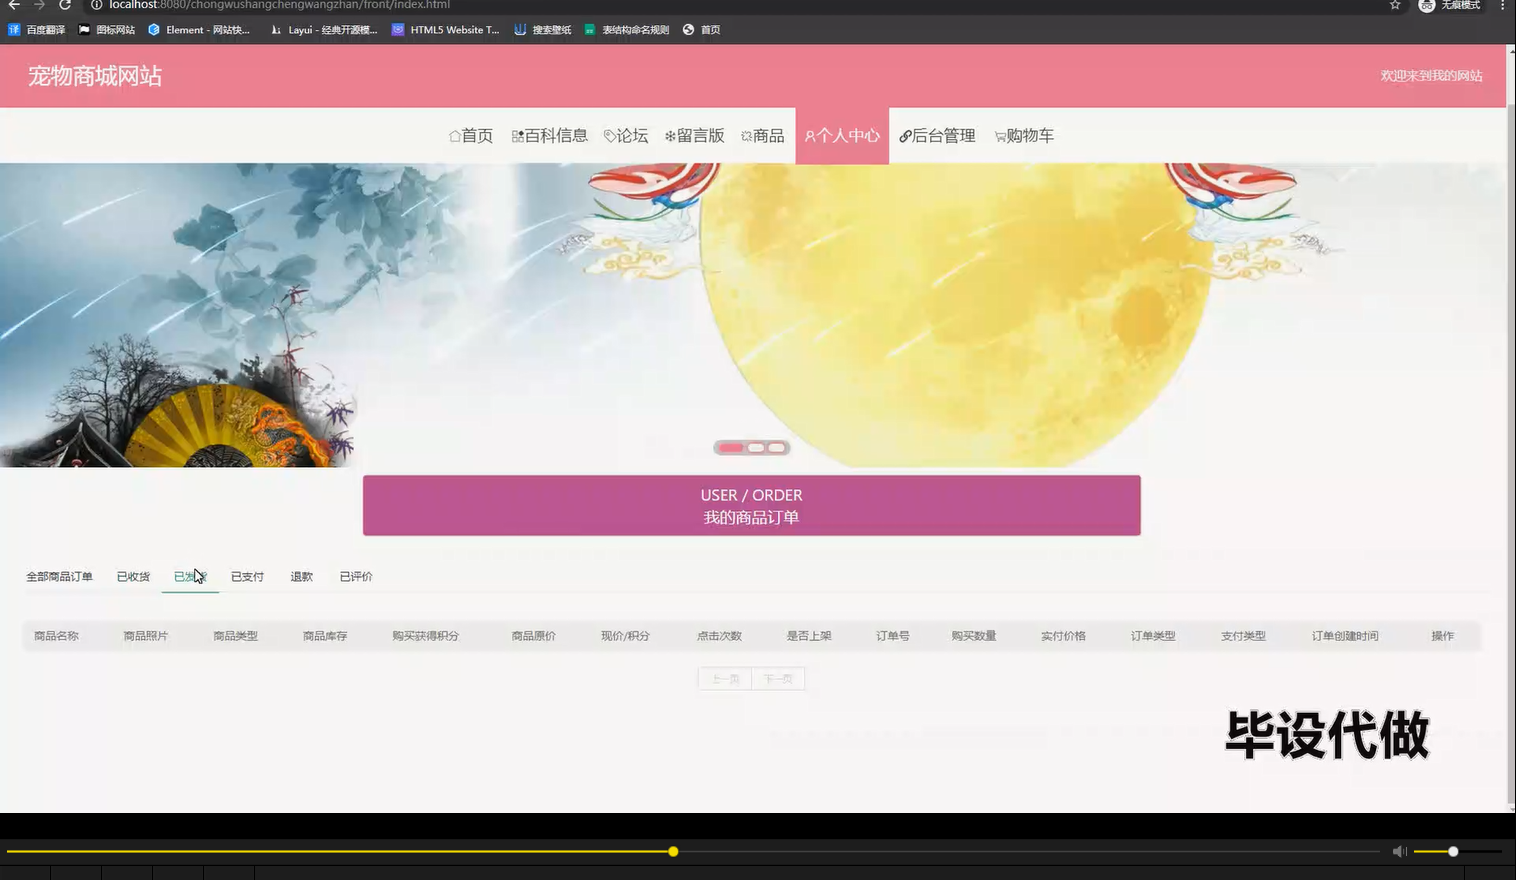Open 论坛 in the navigation menu
The image size is (1516, 880).
626,136
